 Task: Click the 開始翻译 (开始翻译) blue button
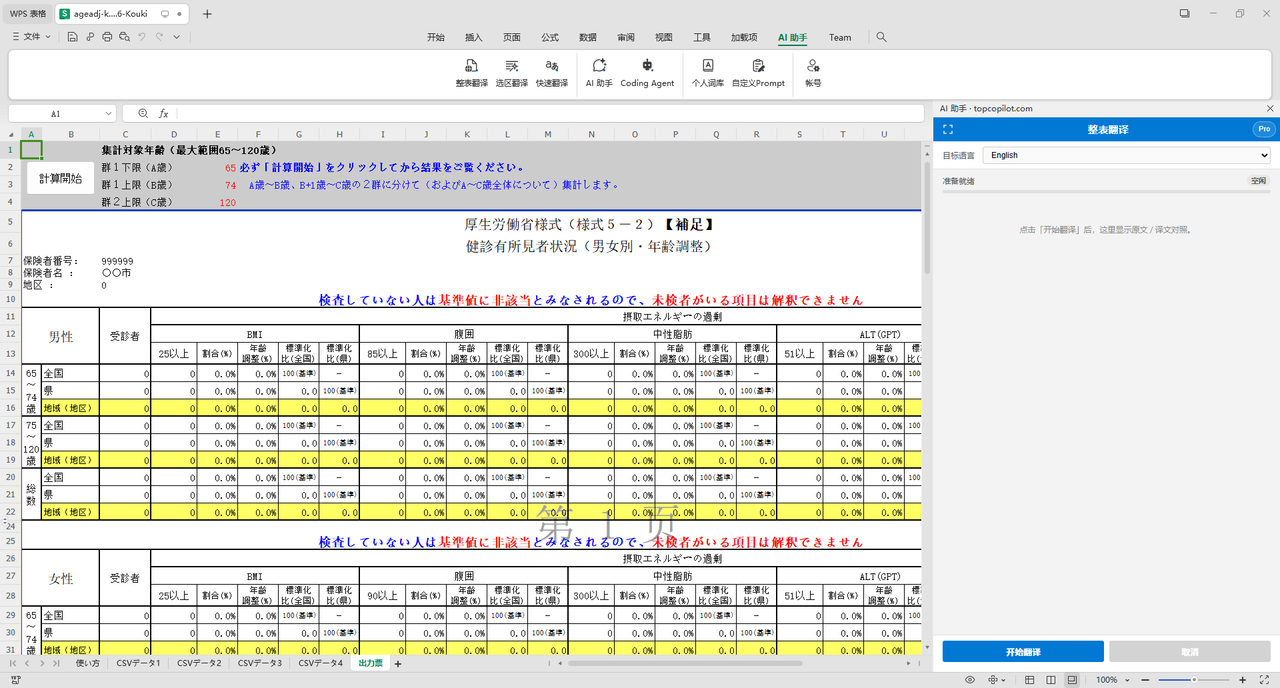1023,652
